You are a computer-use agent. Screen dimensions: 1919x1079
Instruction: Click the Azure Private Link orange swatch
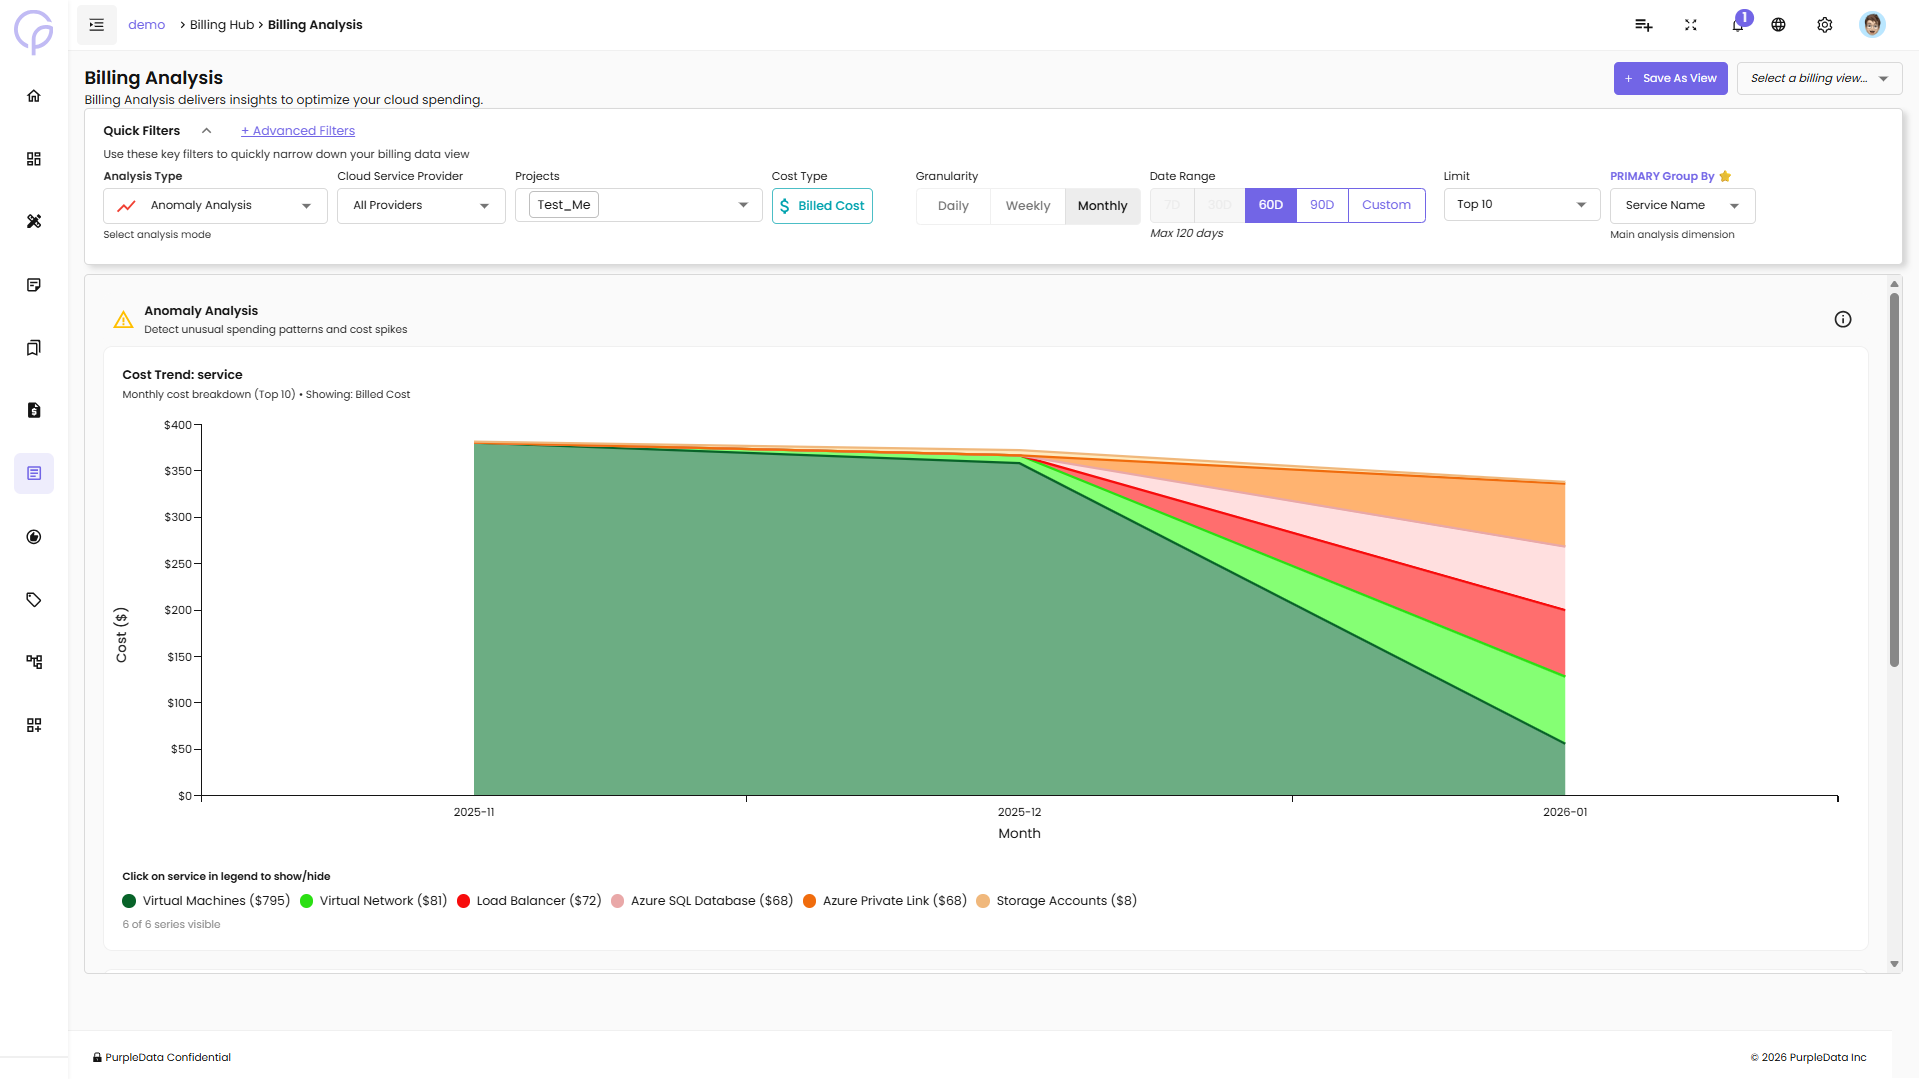tap(809, 901)
